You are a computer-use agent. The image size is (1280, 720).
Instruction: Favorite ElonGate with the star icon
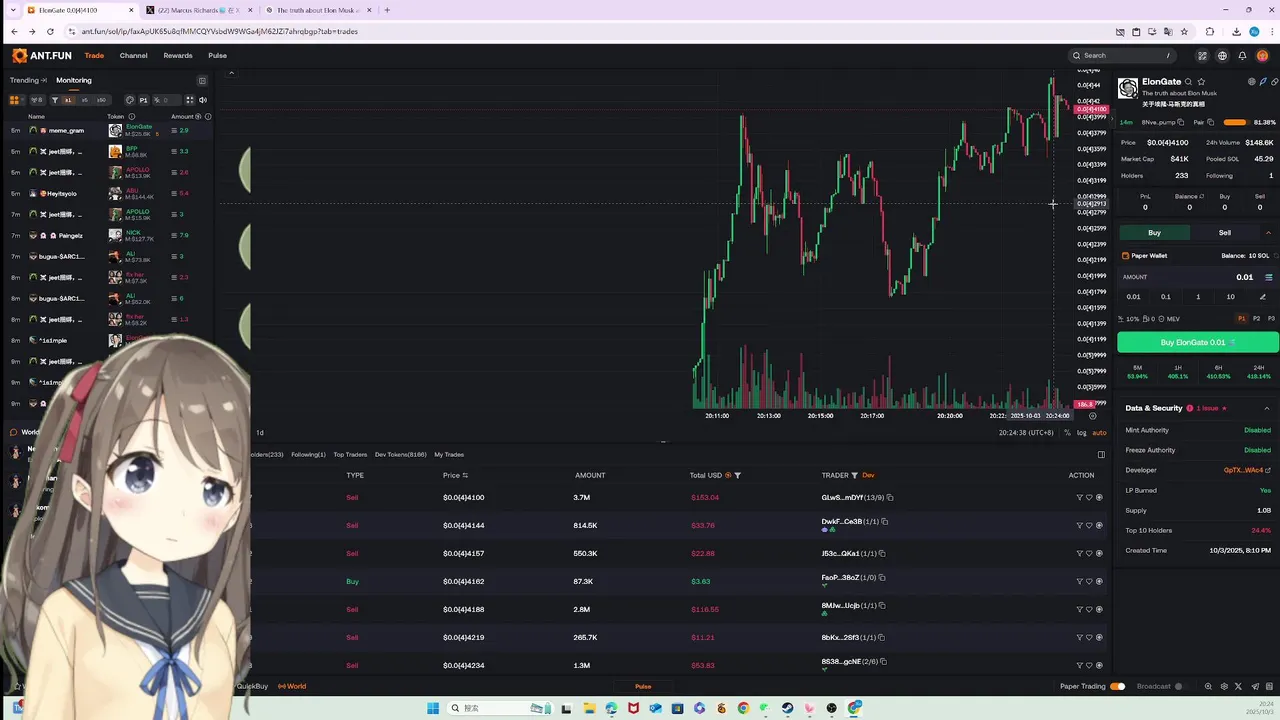pos(1201,82)
